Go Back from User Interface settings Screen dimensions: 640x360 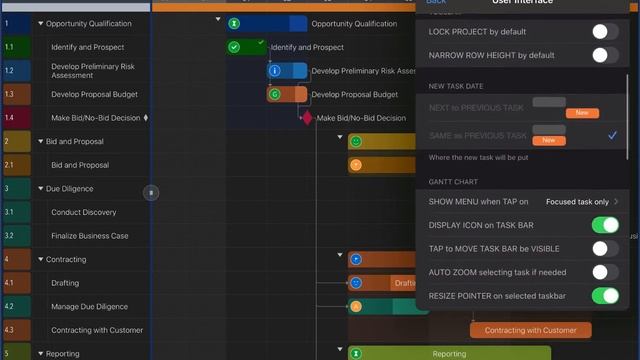click(436, 2)
